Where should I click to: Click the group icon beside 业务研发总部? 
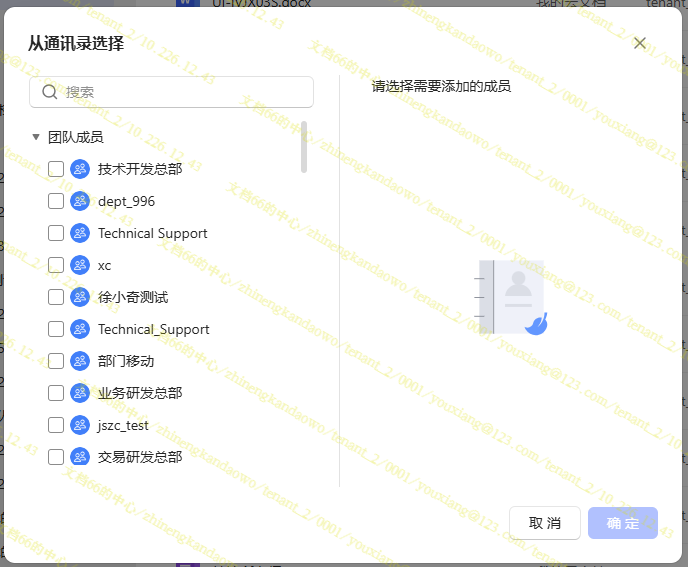[x=80, y=393]
